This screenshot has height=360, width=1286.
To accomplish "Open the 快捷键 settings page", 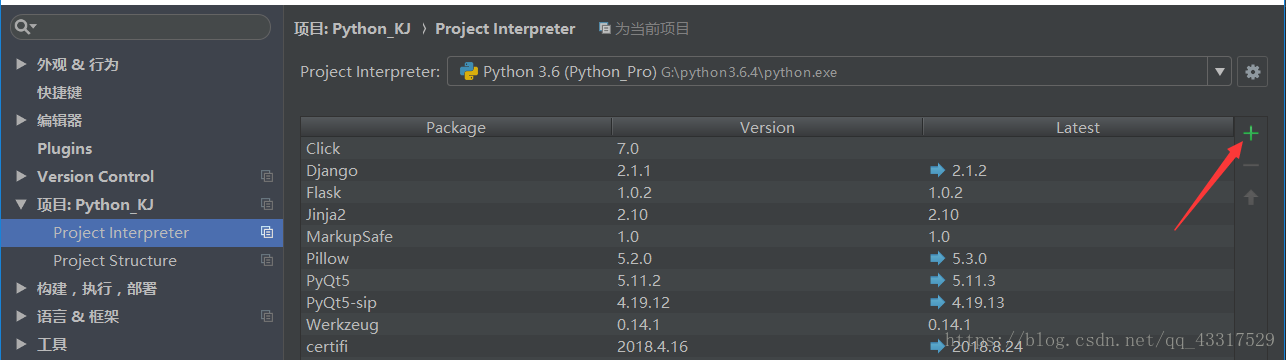I will [60, 92].
